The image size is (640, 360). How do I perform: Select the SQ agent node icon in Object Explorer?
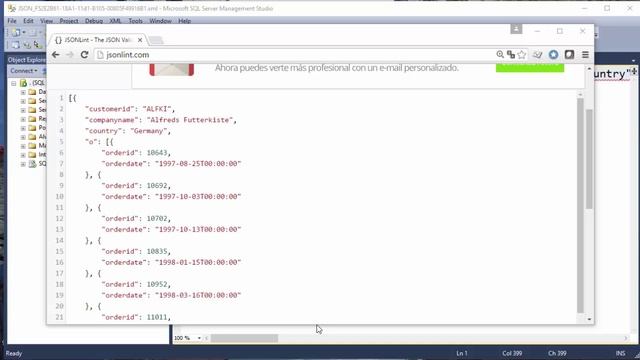(x=33, y=164)
